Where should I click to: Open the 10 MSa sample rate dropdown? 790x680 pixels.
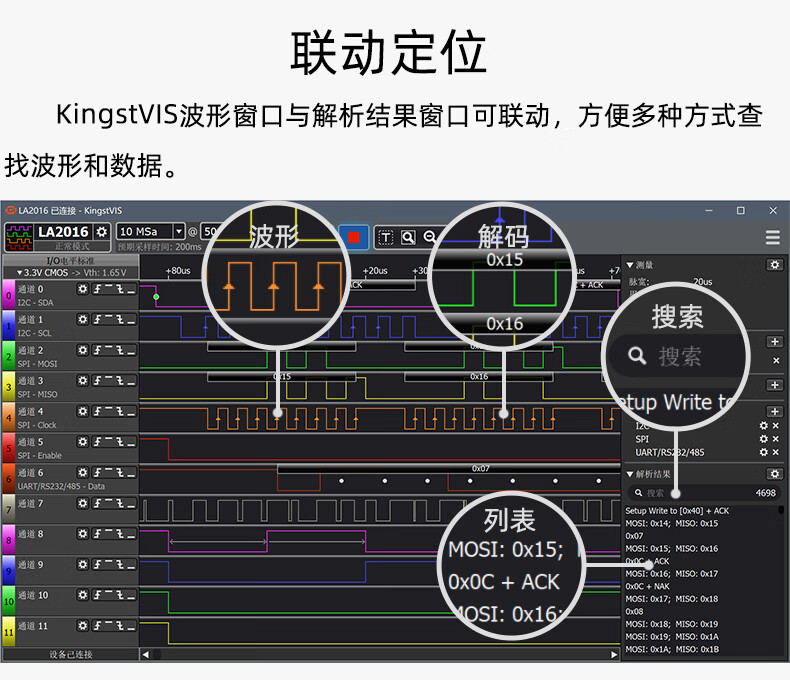pos(179,232)
